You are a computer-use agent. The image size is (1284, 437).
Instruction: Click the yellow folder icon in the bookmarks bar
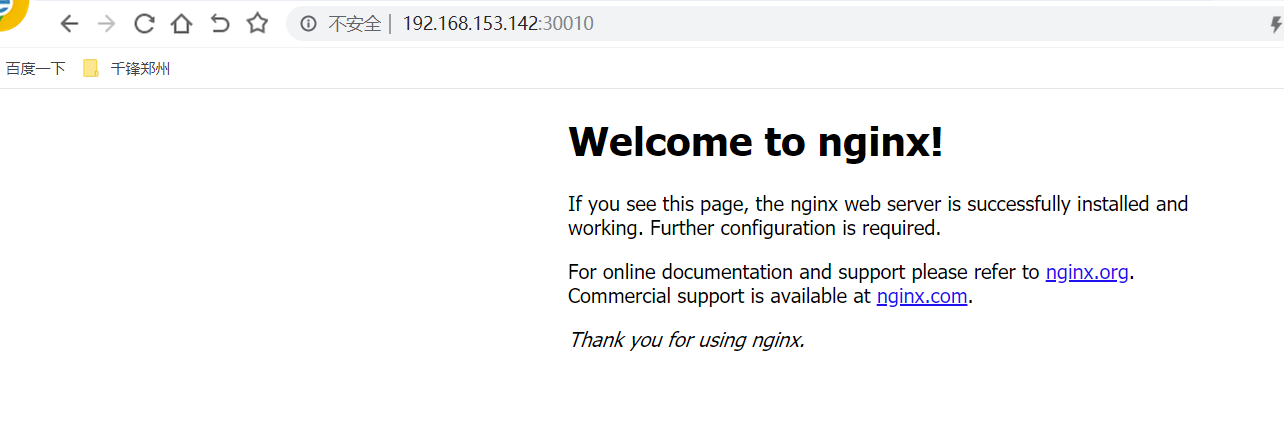tap(91, 69)
